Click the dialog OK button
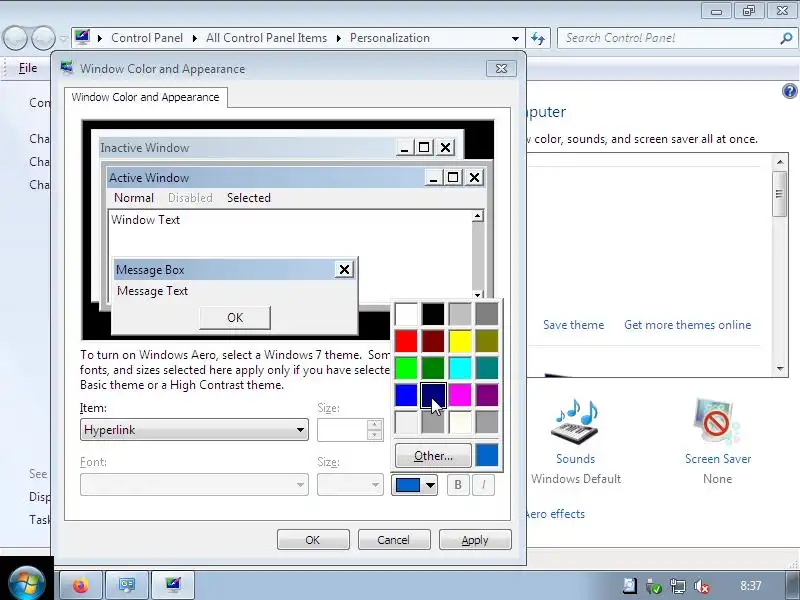 coord(313,540)
